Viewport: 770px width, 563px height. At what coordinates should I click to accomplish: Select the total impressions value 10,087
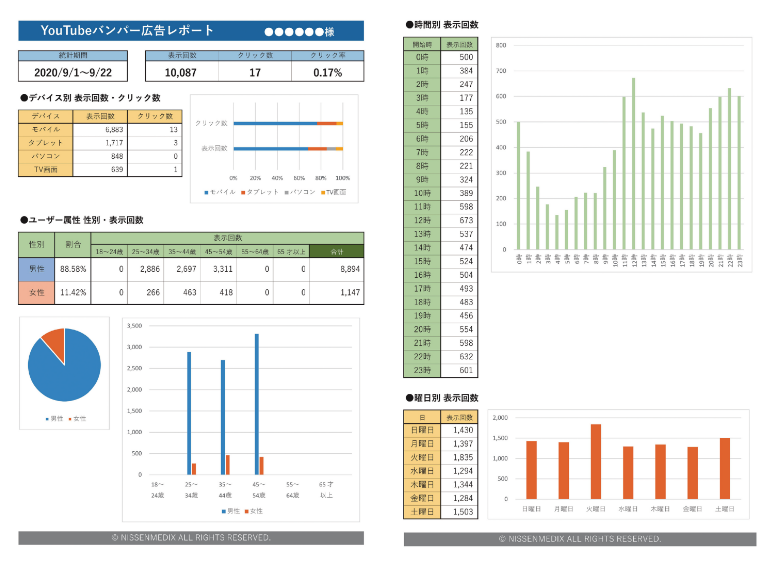[181, 73]
